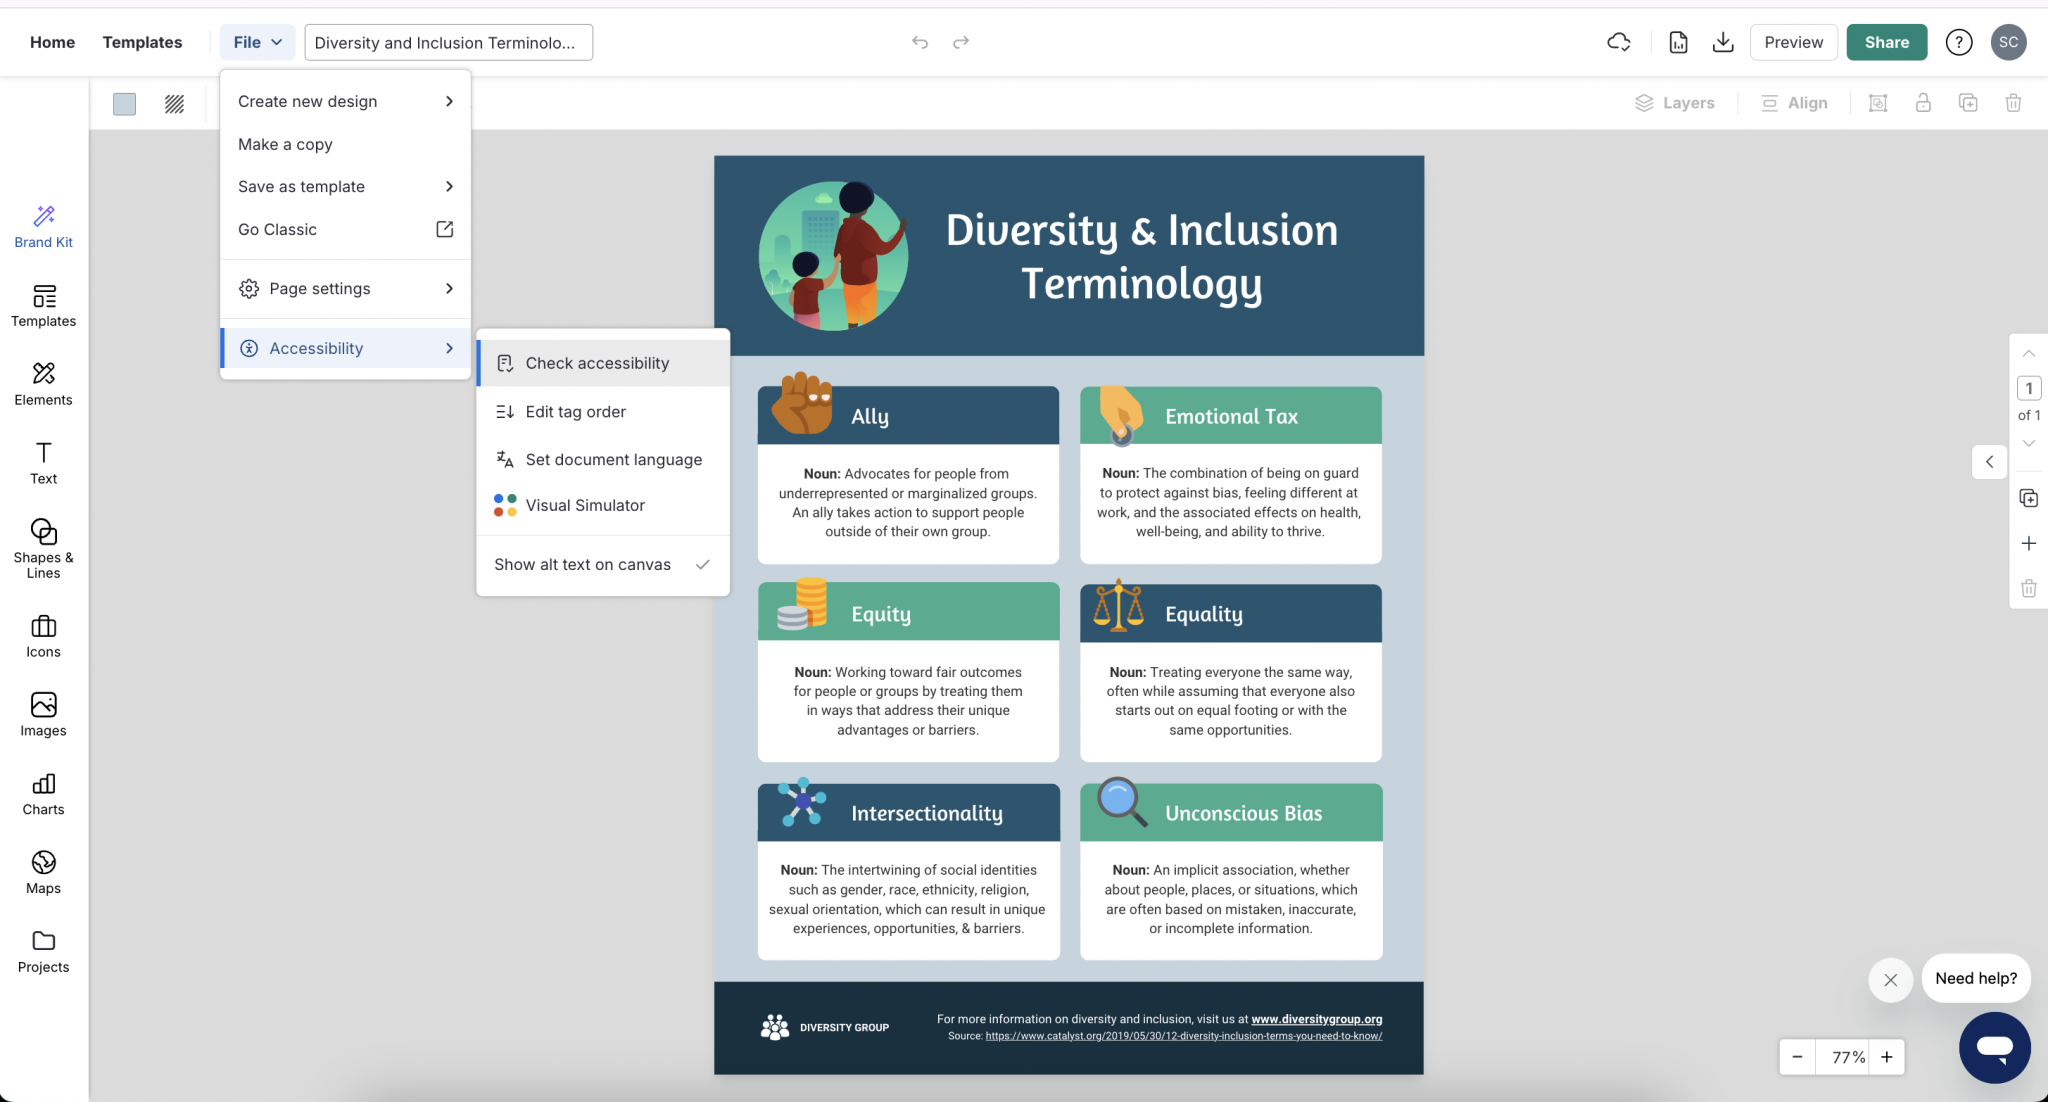The height and width of the screenshot is (1102, 2048).
Task: Click the duplicate page icon on right
Action: pos(2029,498)
